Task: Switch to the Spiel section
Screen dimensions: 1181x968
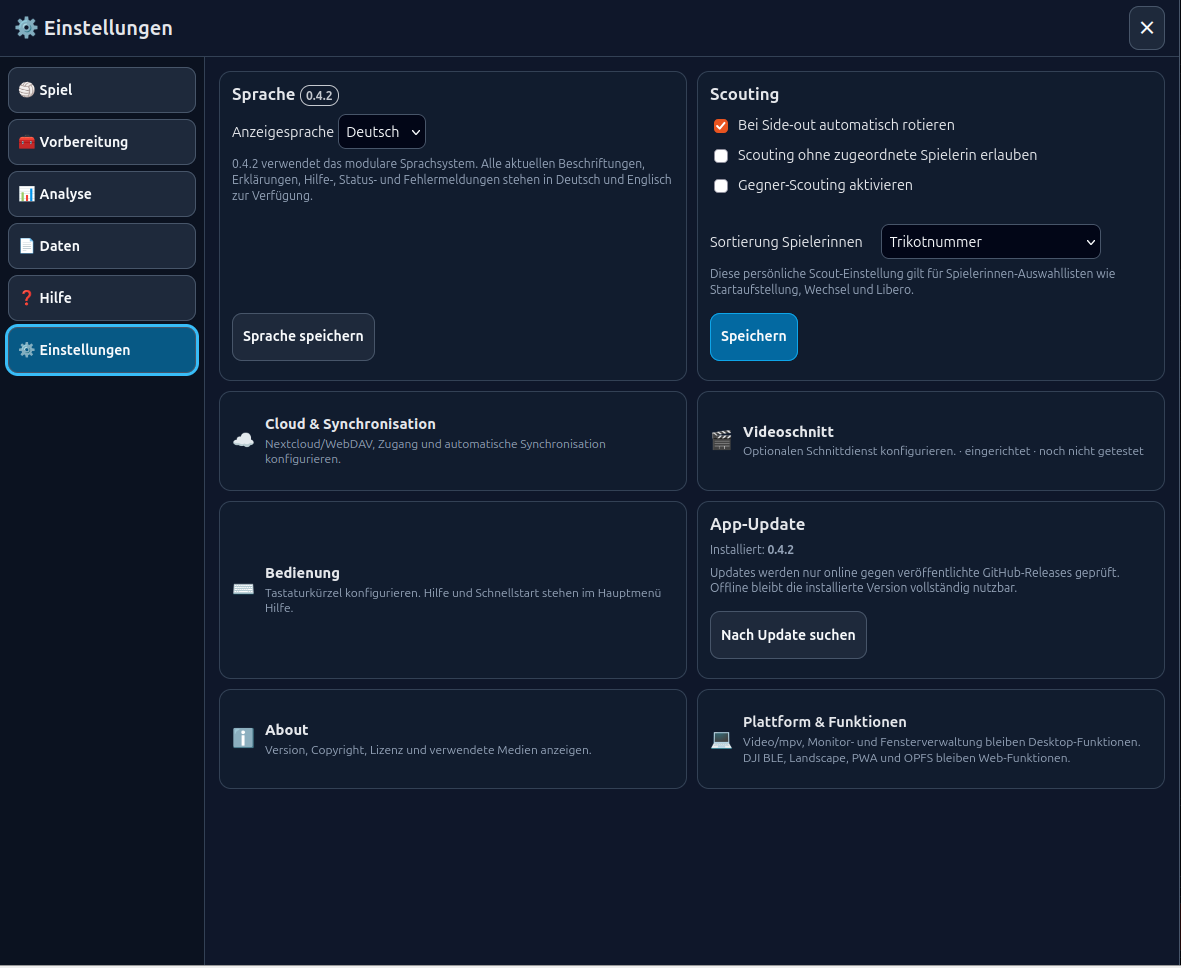Action: 102,90
